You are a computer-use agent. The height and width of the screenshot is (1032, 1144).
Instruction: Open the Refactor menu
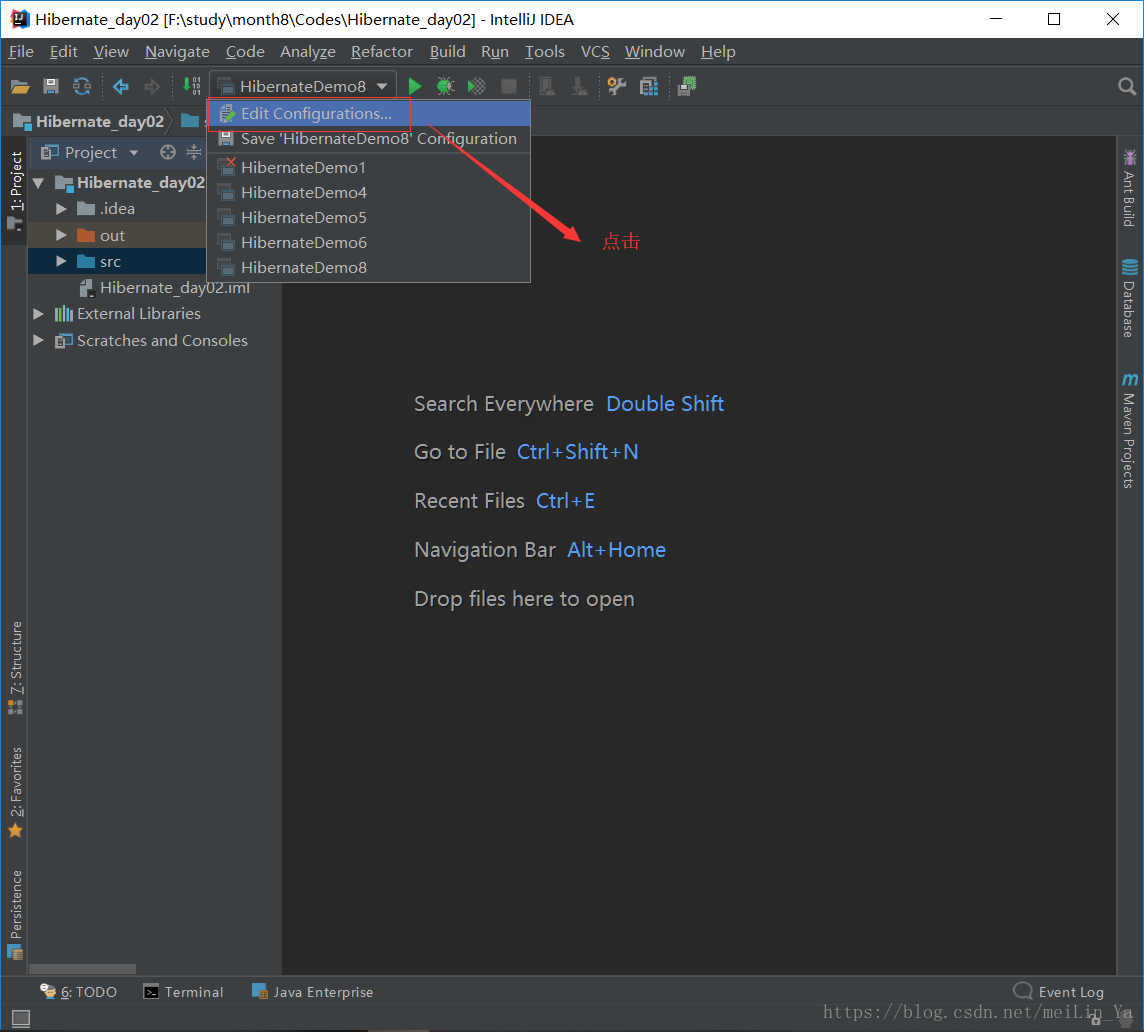point(382,52)
